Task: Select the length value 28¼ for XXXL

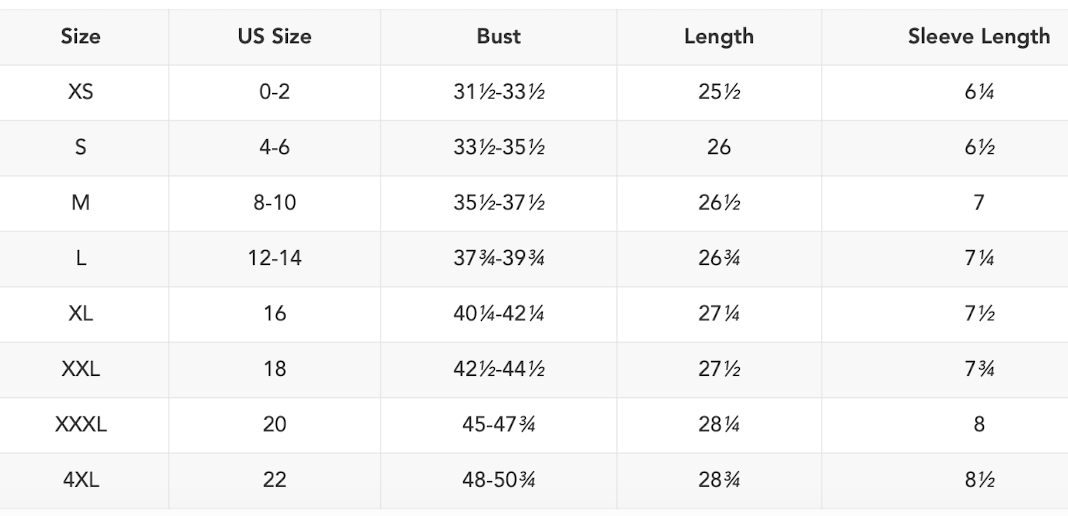Action: [x=718, y=424]
